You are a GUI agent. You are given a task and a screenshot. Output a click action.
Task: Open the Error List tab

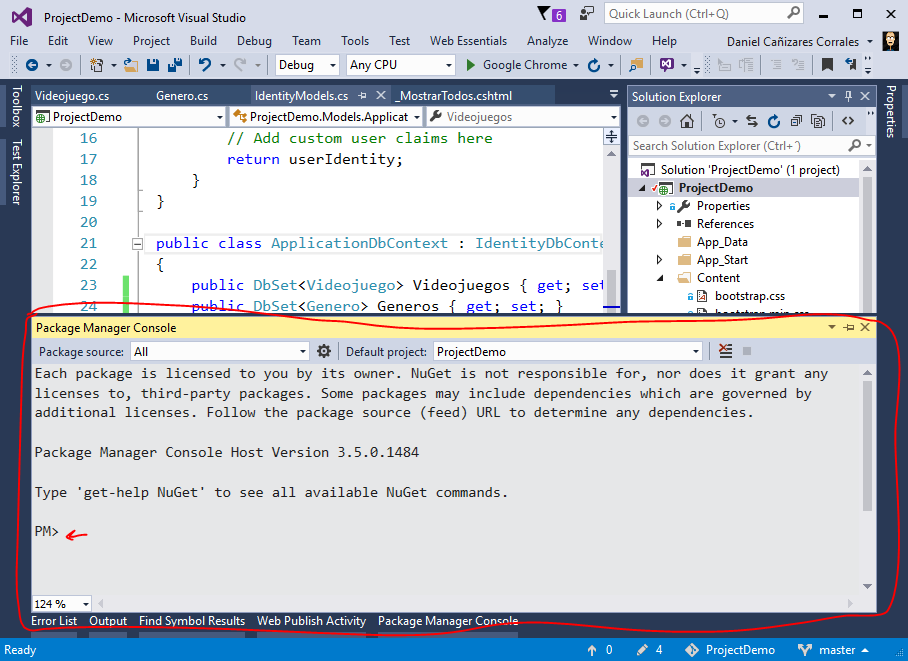pyautogui.click(x=54, y=621)
